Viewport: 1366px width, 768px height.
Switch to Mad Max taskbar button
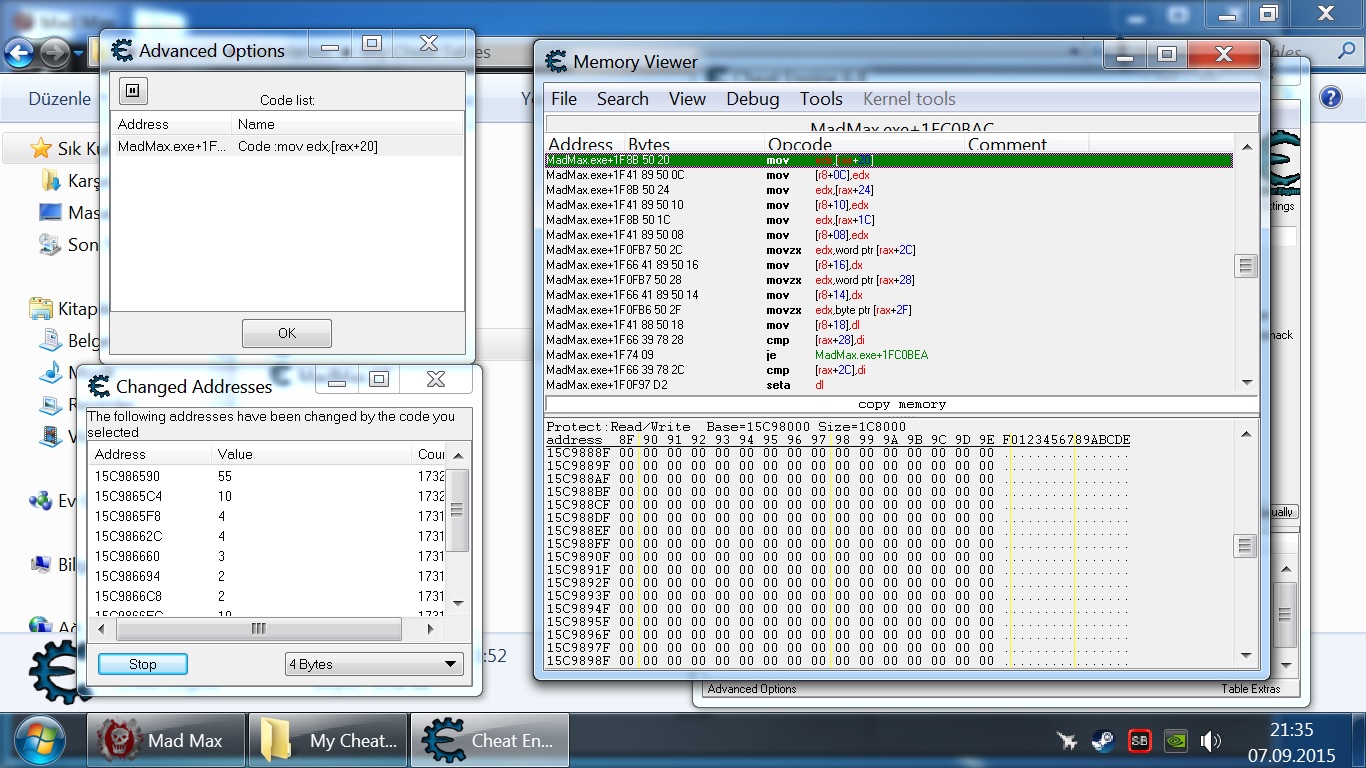[167, 741]
